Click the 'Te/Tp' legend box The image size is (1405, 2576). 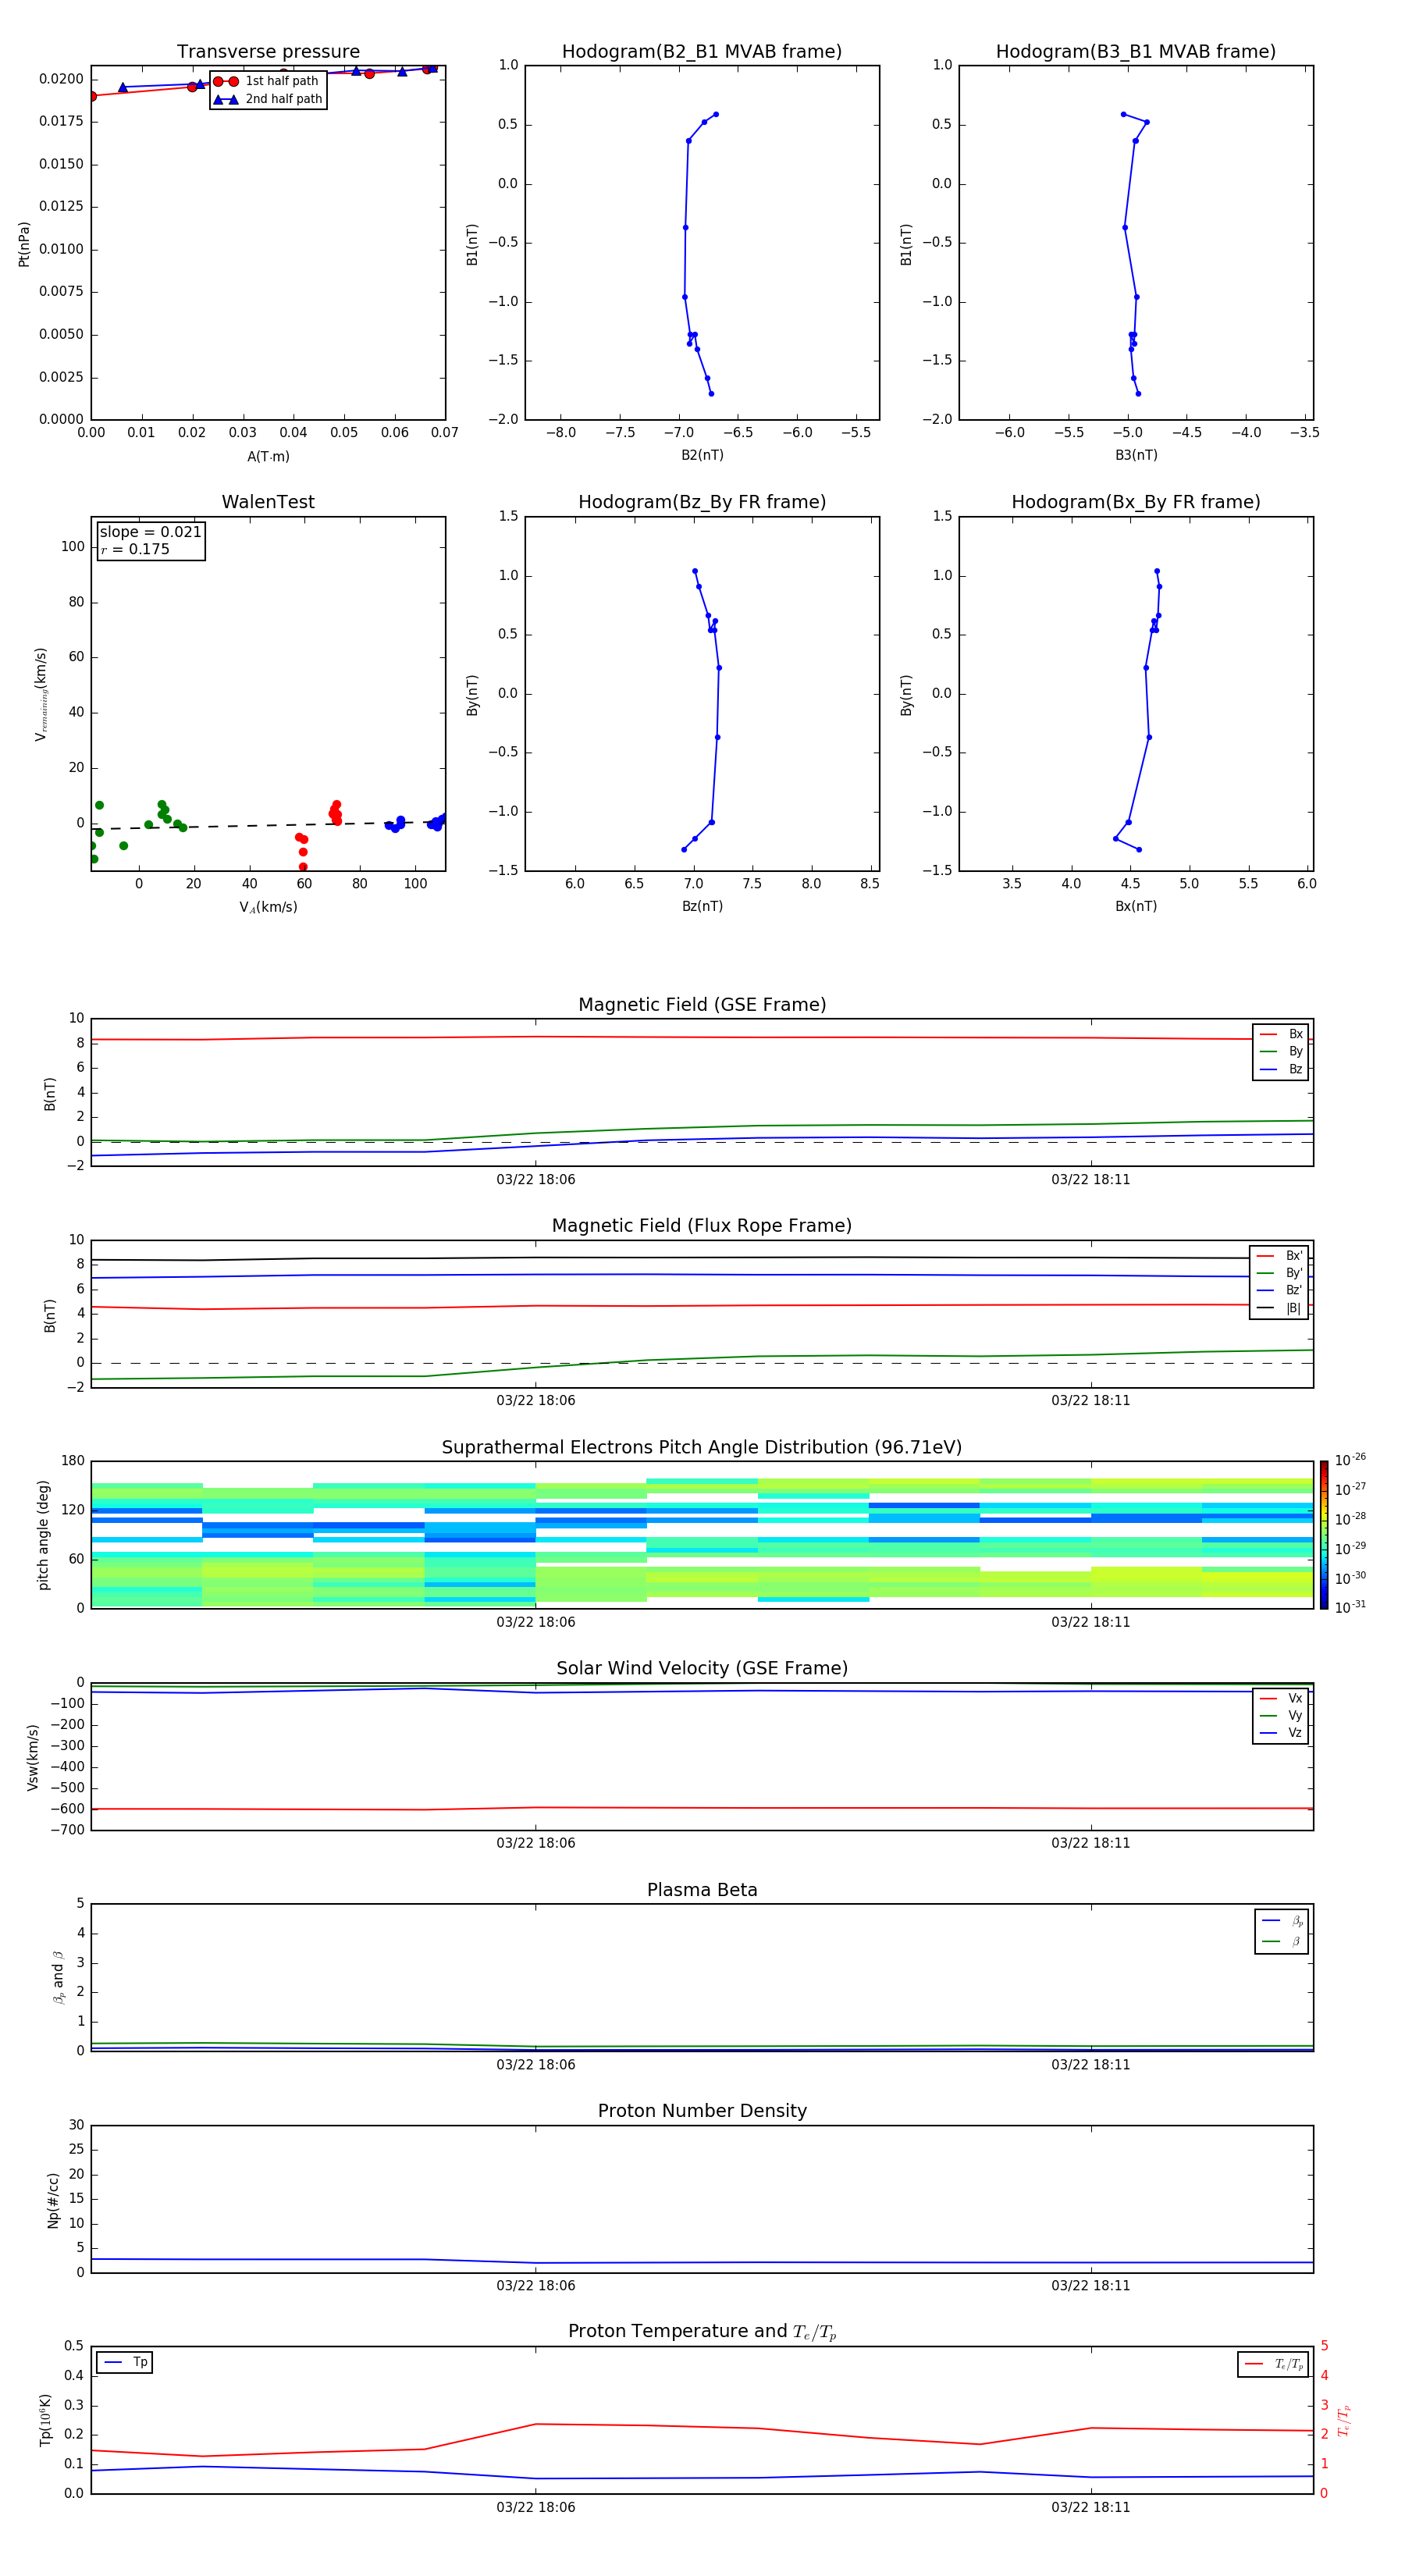coord(1273,2365)
